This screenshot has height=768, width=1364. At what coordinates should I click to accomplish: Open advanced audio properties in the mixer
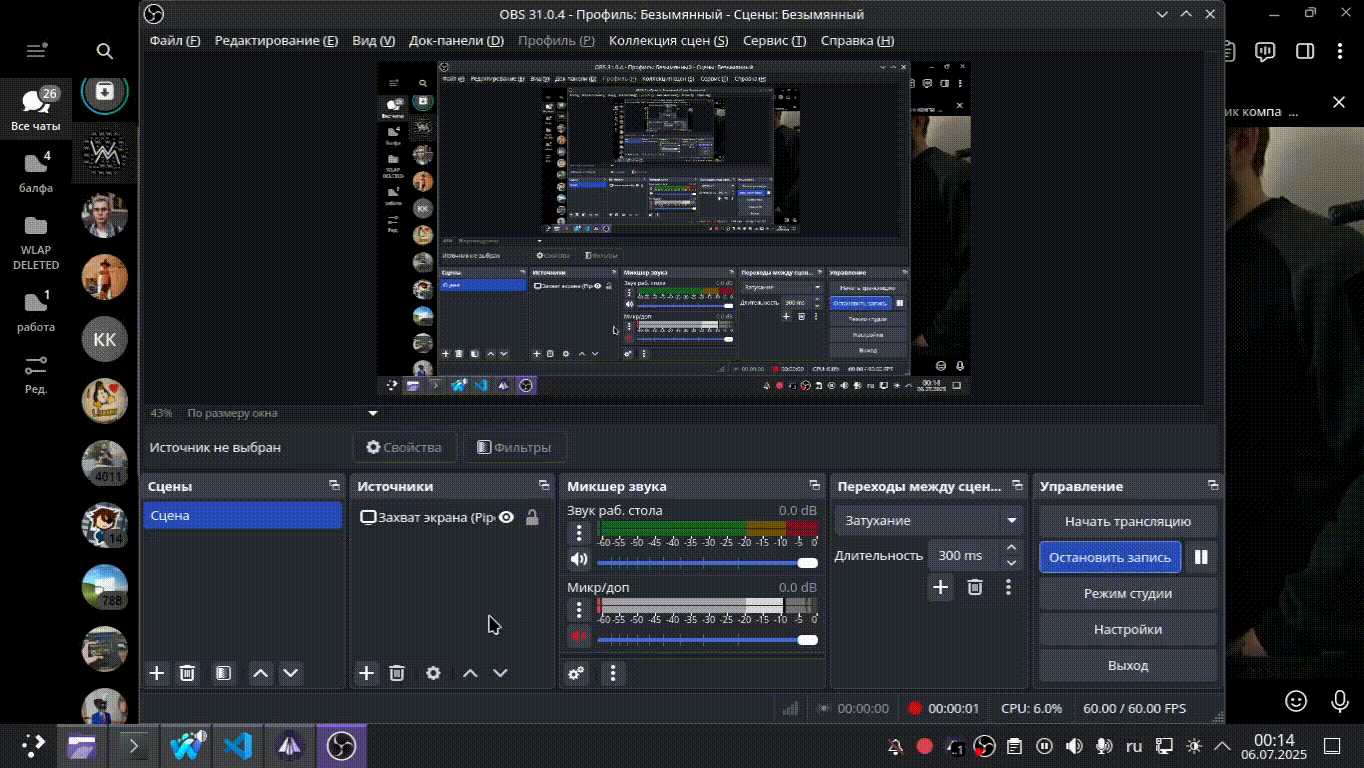pyautogui.click(x=577, y=673)
